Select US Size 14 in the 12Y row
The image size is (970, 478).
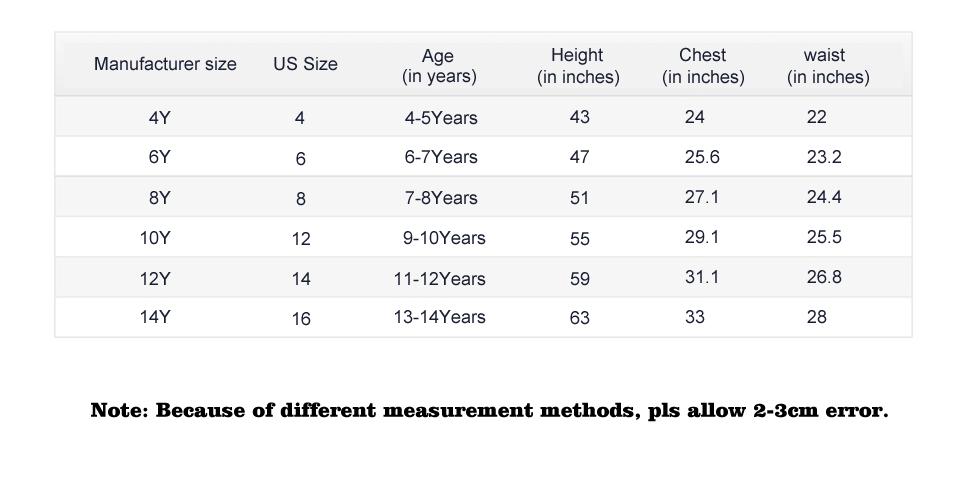click(301, 279)
